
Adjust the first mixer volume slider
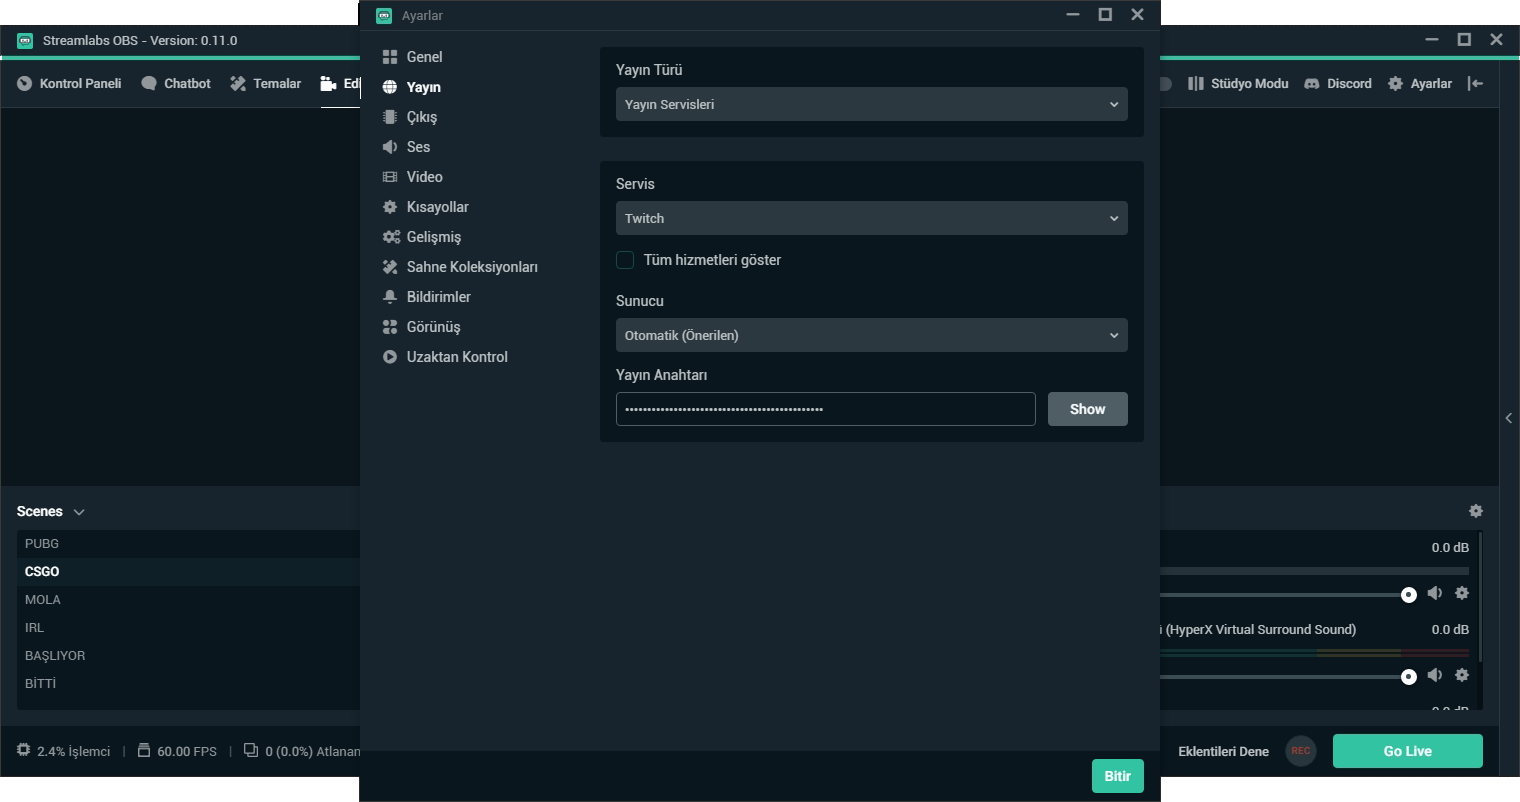click(1409, 595)
